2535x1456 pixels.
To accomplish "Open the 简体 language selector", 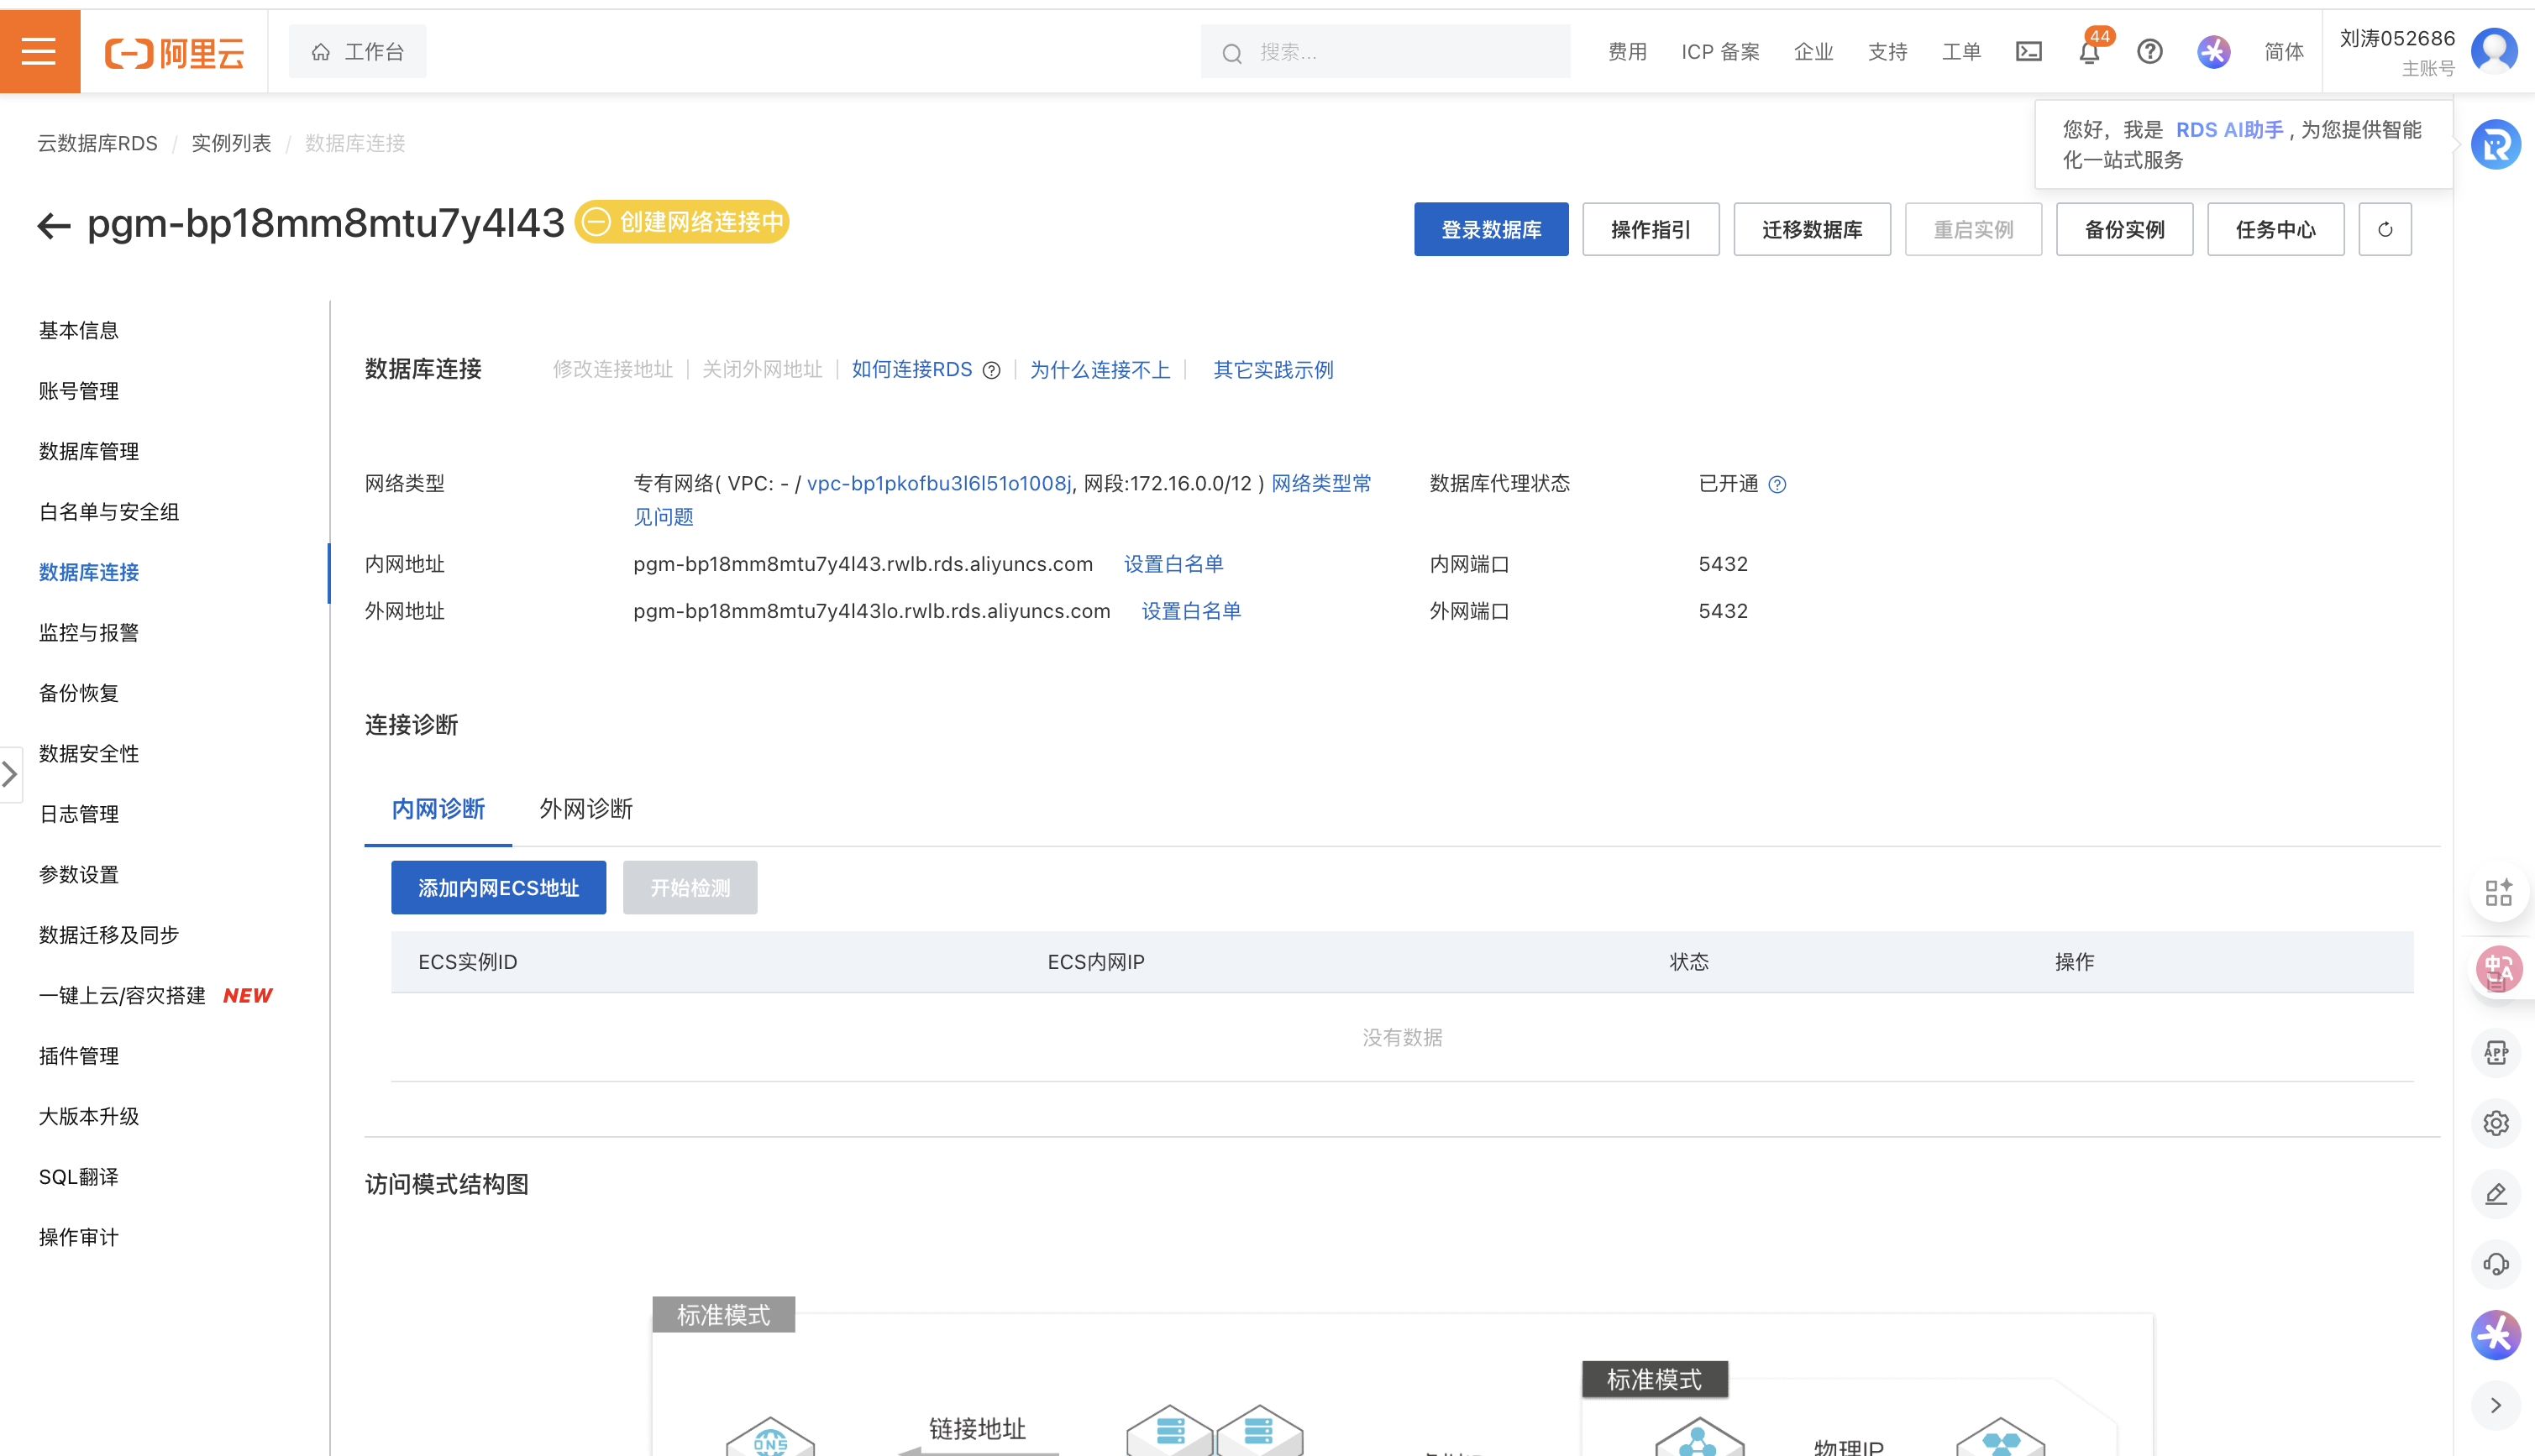I will [2283, 52].
